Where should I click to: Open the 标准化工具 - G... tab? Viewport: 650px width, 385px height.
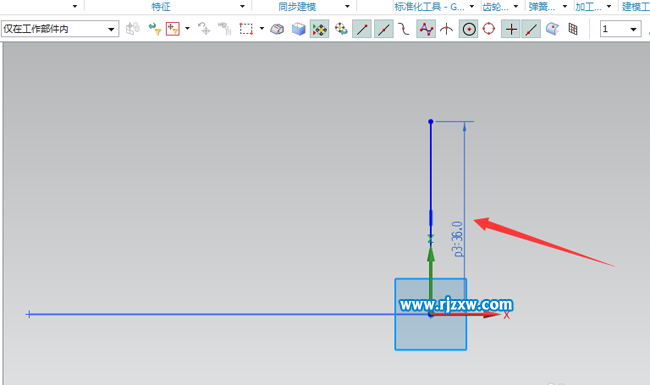(429, 6)
